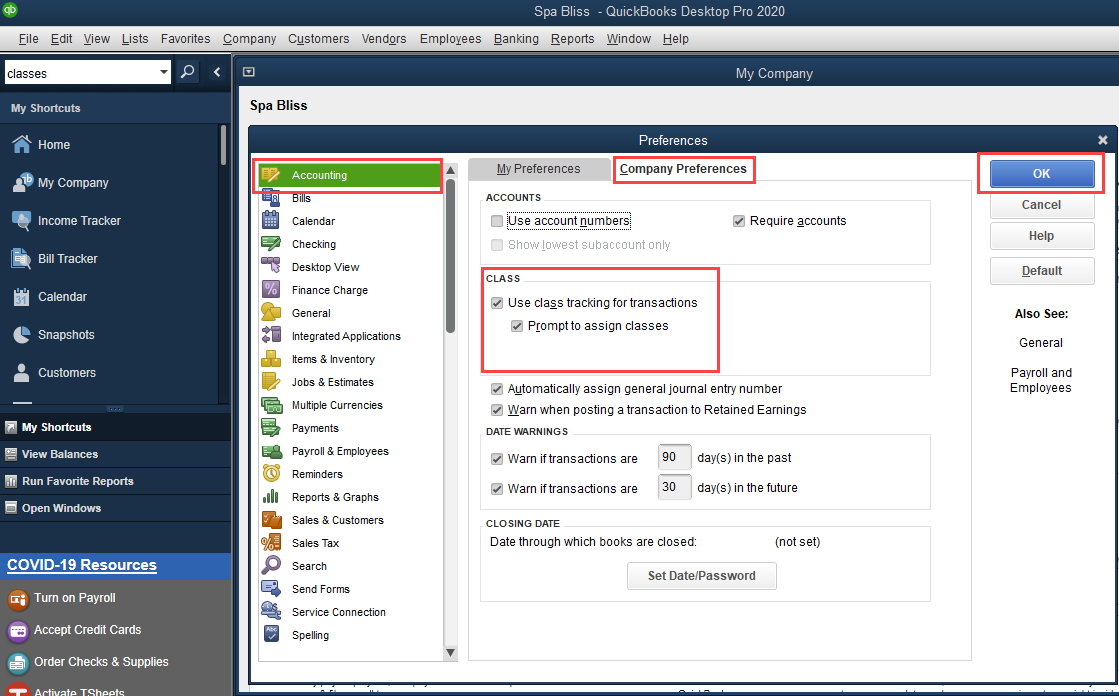Restore settings with Default button

[x=1041, y=271]
